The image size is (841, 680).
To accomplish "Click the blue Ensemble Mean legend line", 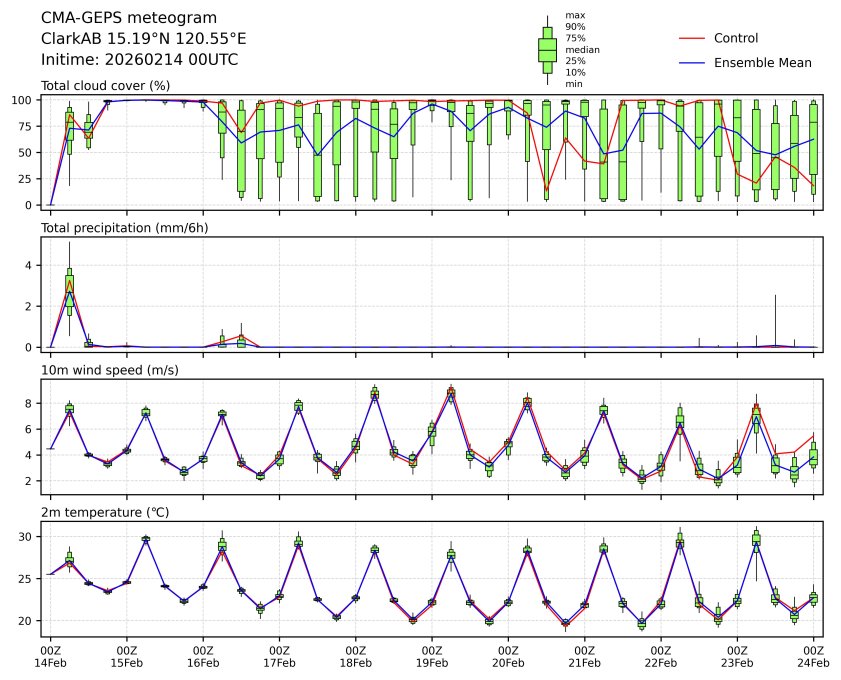I will tap(693, 62).
